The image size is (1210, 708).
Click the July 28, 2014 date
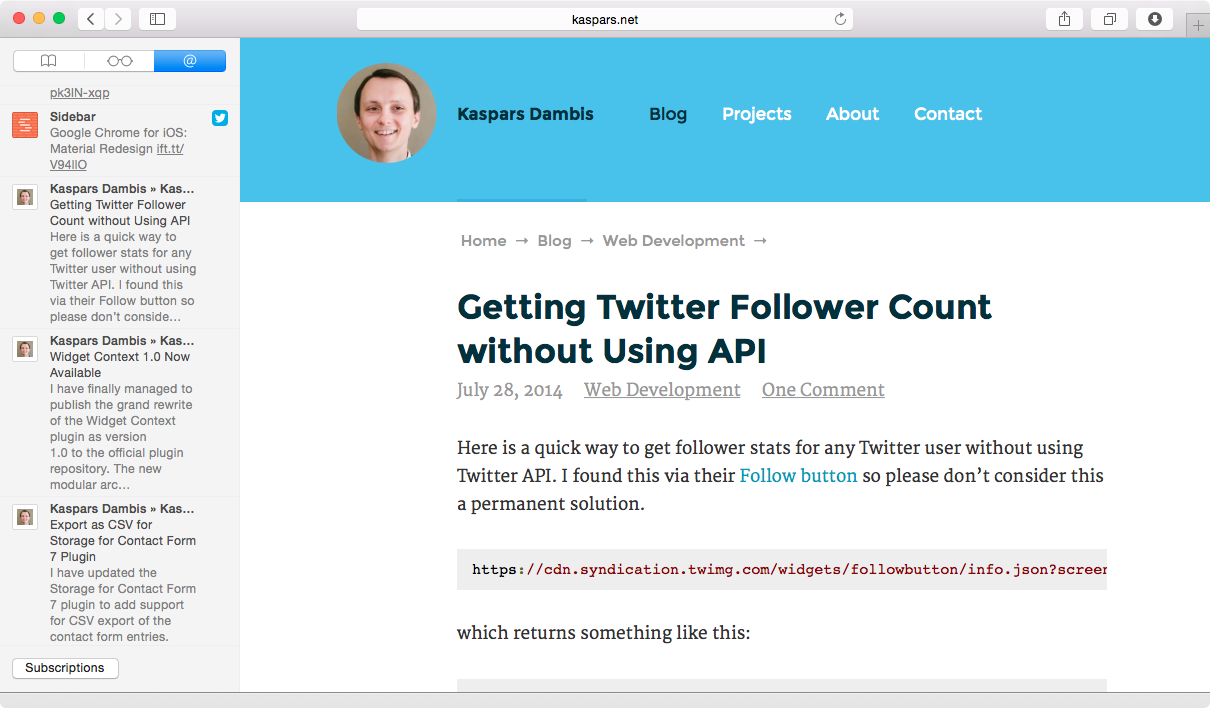[510, 390]
